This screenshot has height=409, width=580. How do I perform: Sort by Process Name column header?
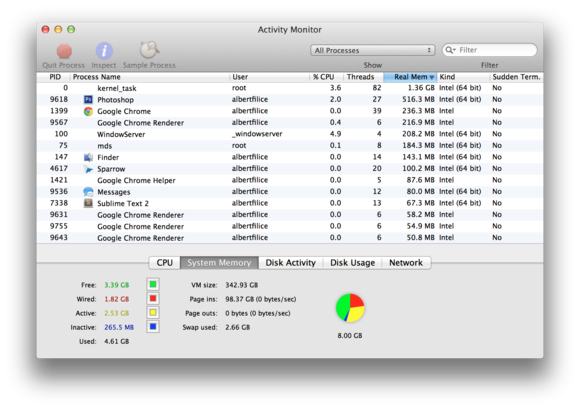[149, 77]
